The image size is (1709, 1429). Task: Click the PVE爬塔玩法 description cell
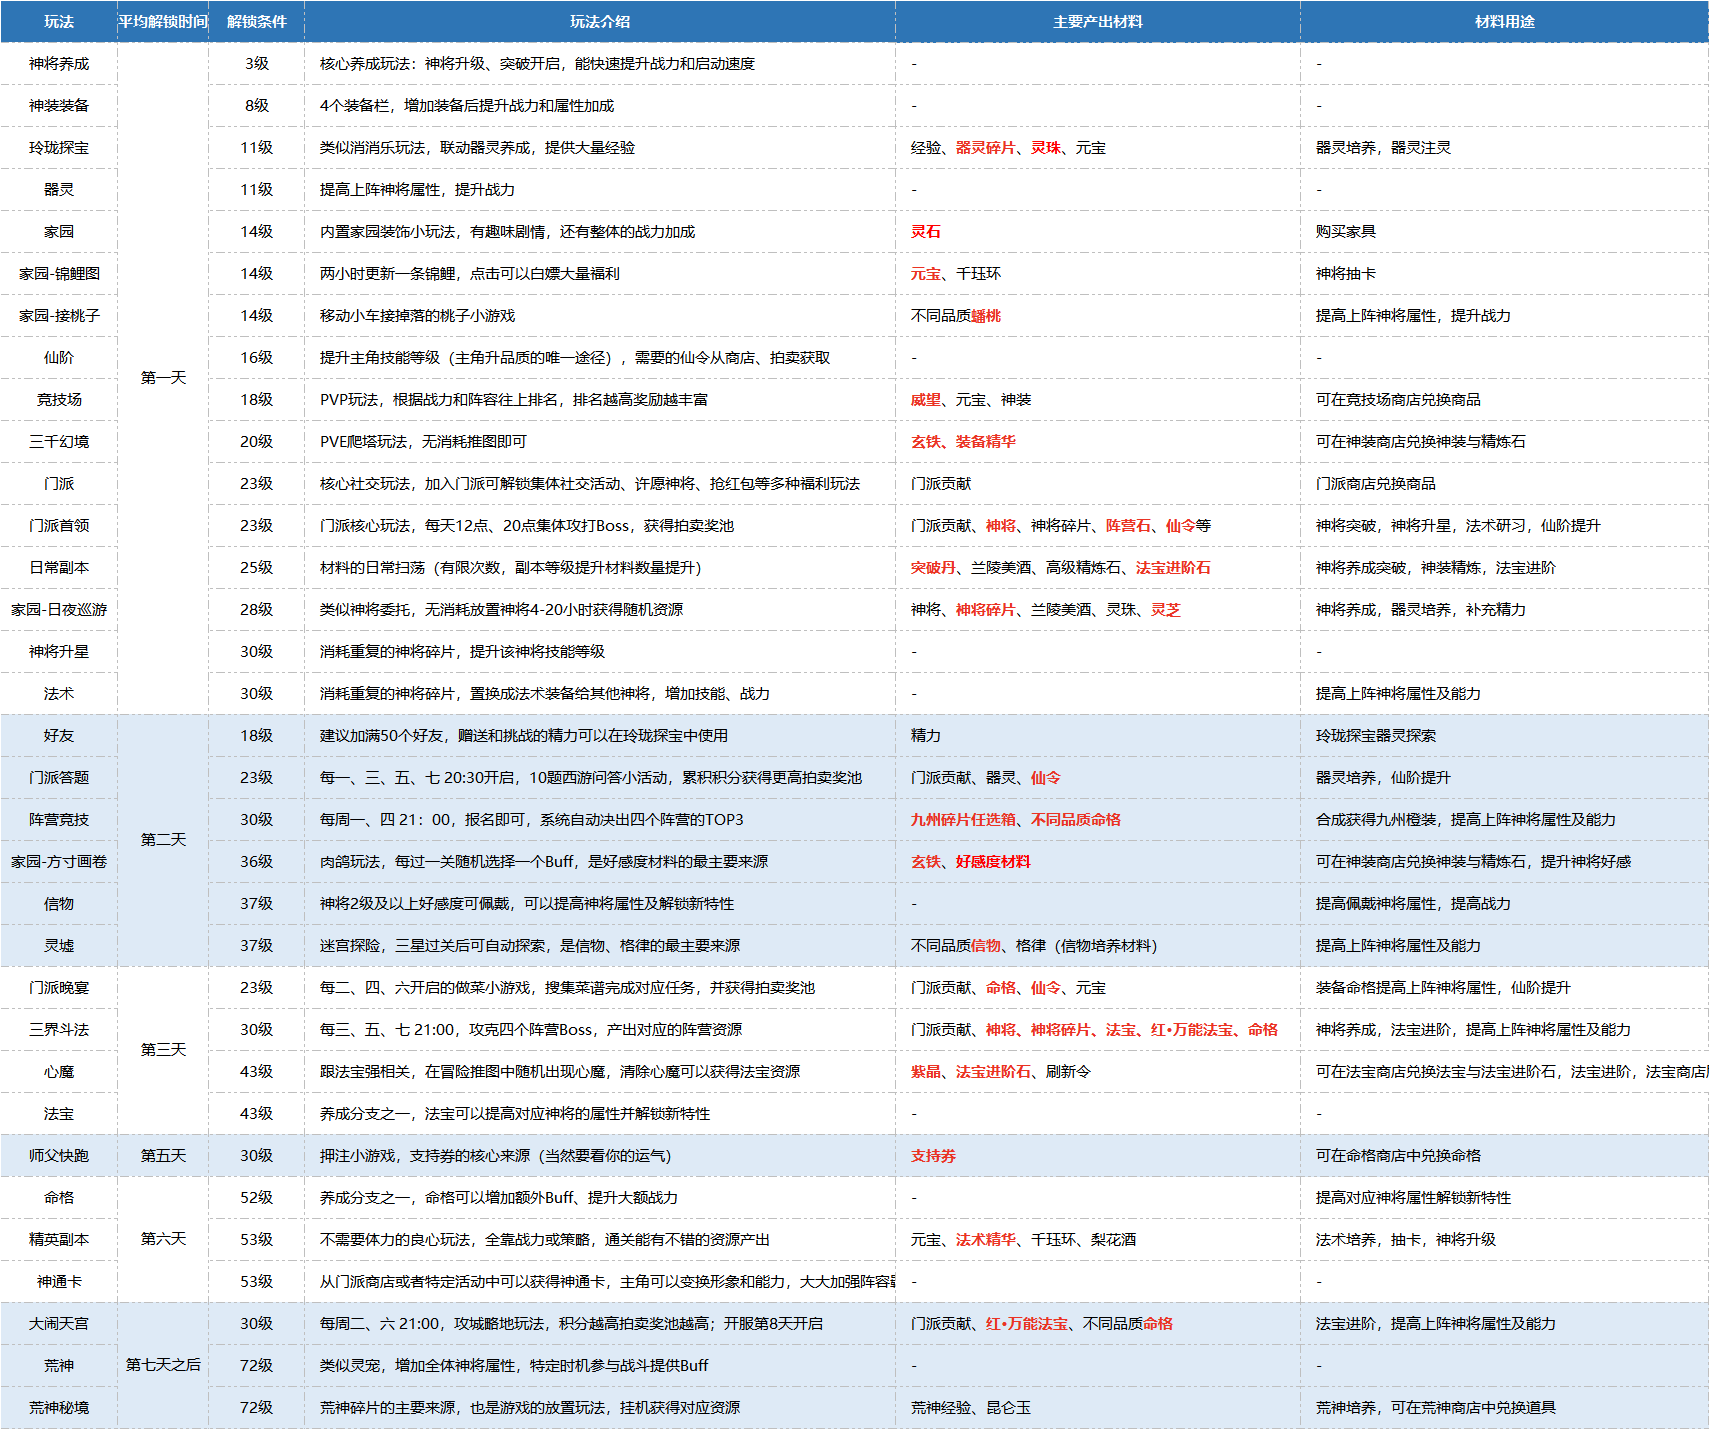pyautogui.click(x=600, y=442)
